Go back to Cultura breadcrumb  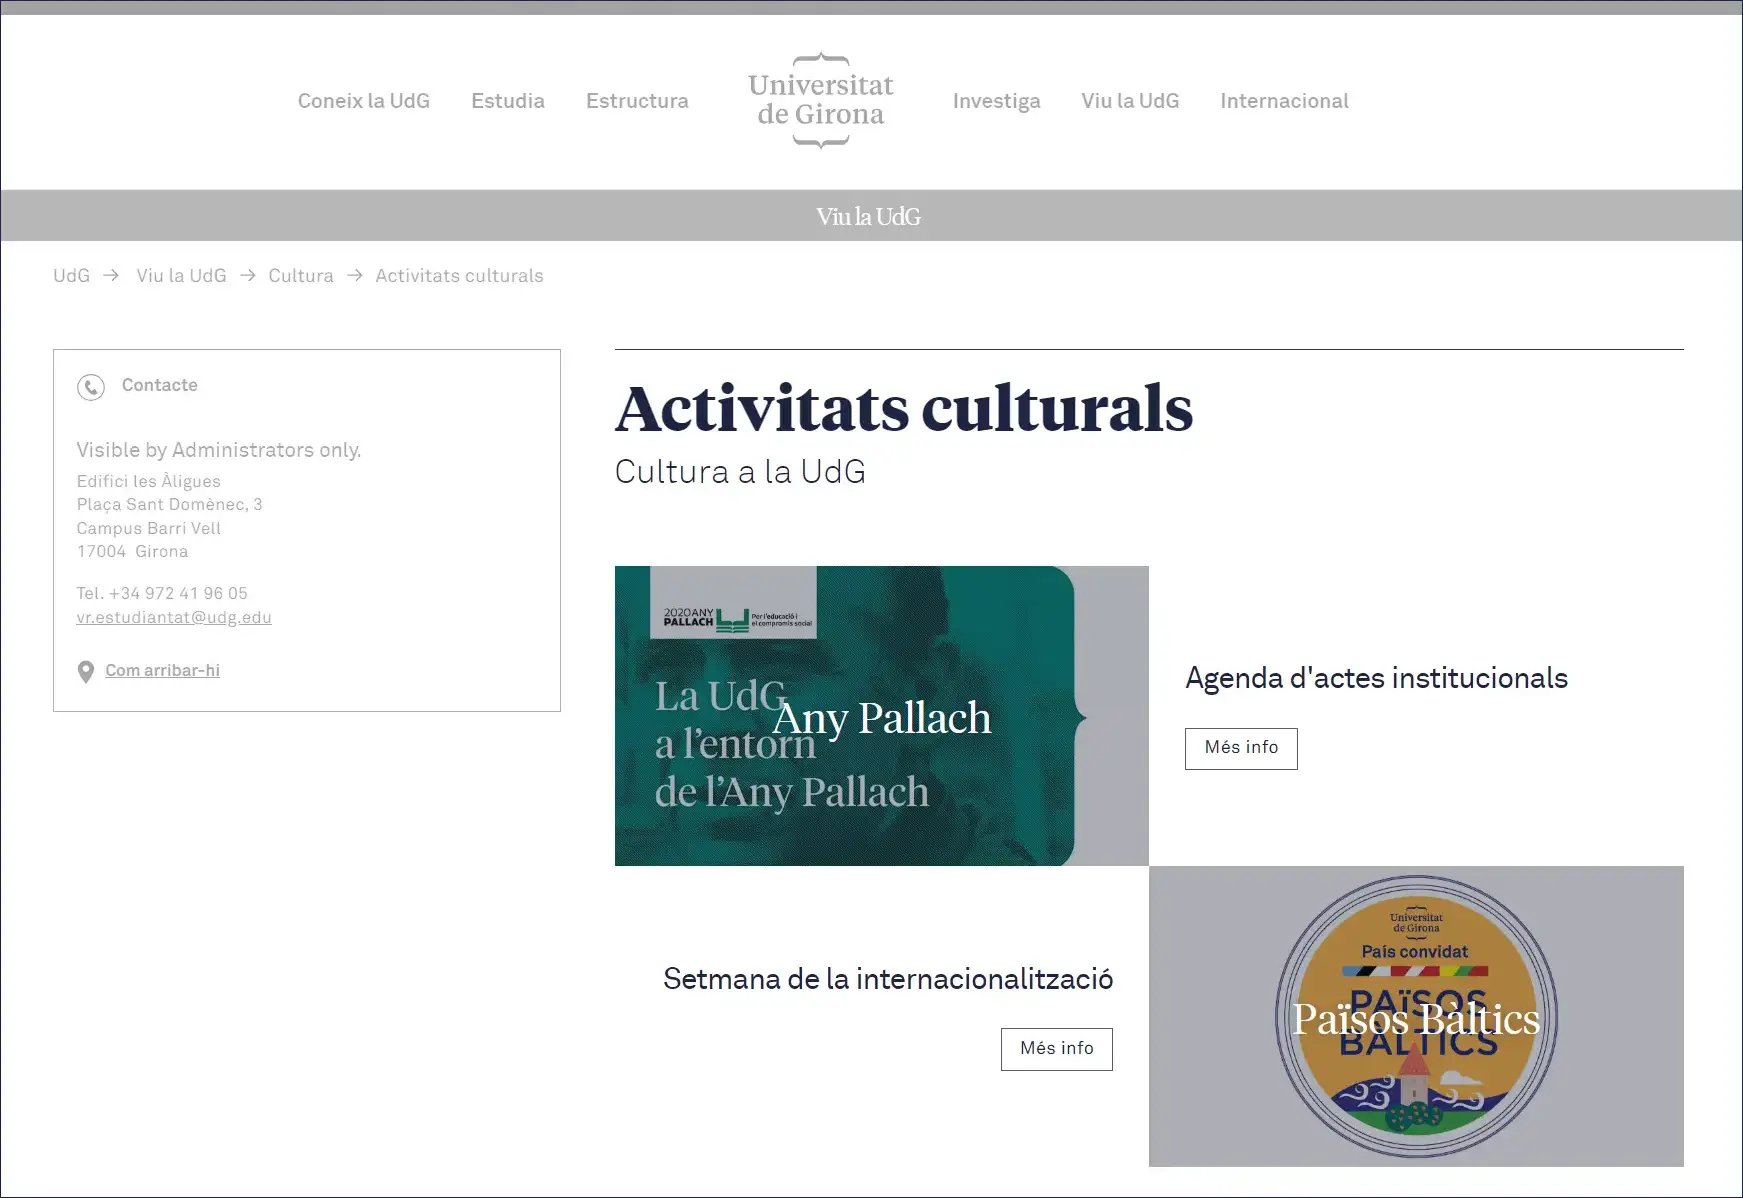pyautogui.click(x=300, y=276)
